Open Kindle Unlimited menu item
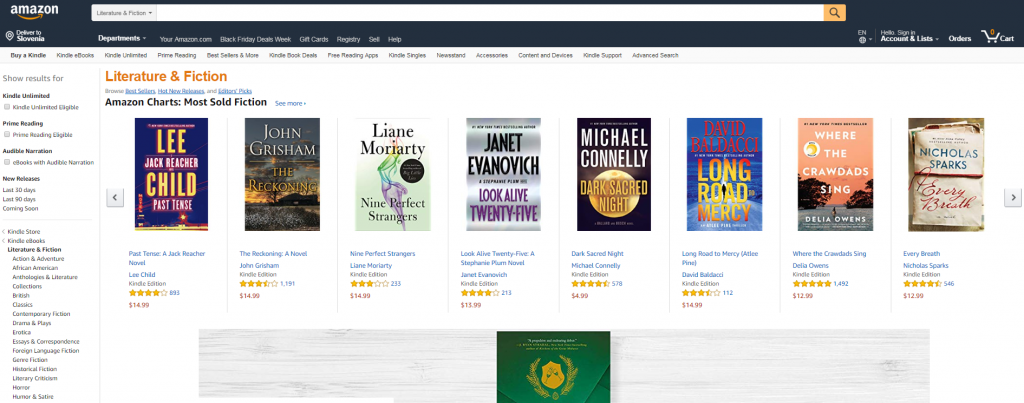 point(126,56)
